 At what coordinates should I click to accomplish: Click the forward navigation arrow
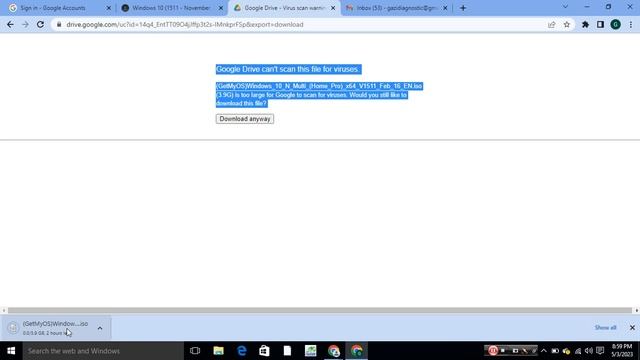coord(25,24)
